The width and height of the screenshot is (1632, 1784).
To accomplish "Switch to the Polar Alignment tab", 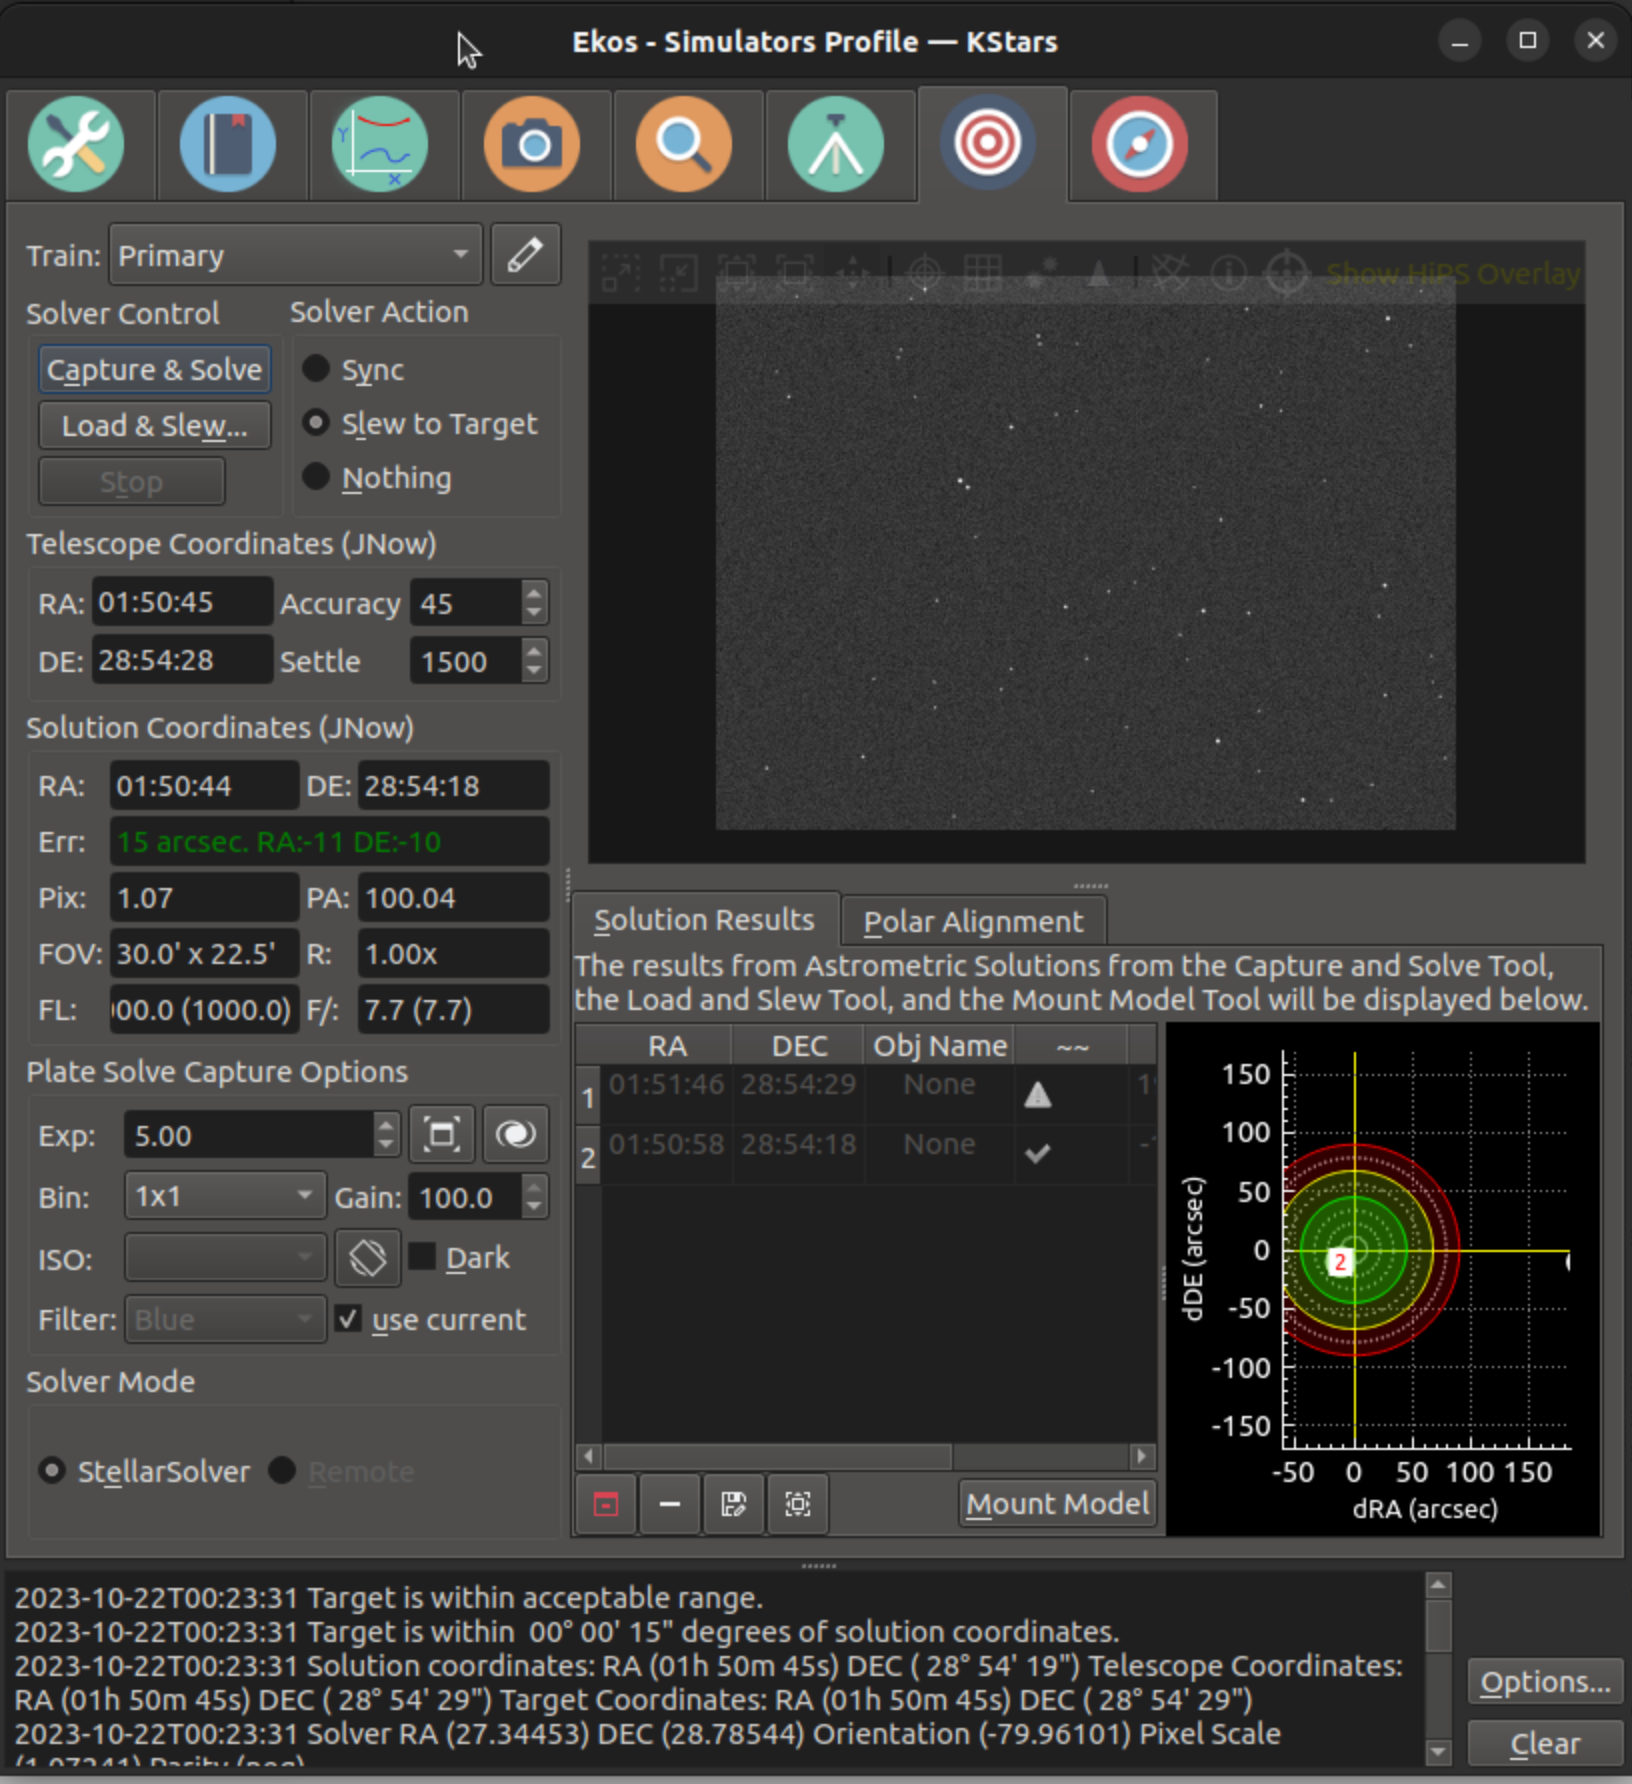I will click(973, 920).
